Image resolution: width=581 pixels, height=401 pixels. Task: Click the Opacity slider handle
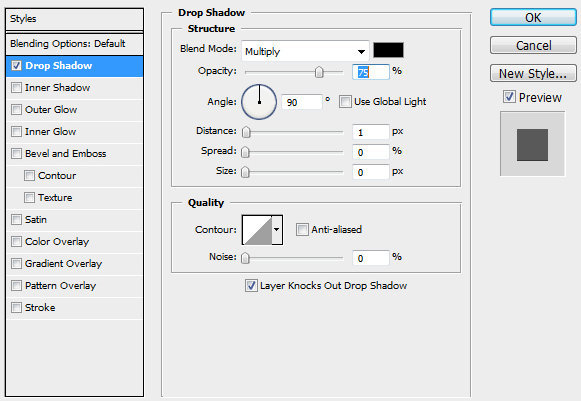319,72
